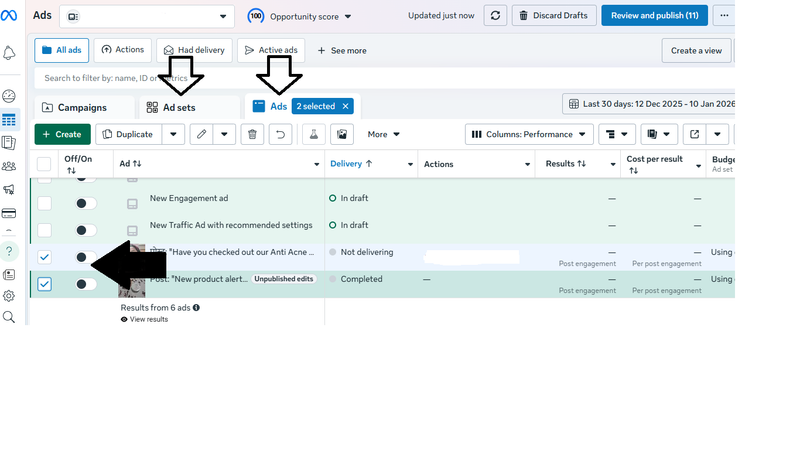
Task: Click the delete trash can icon
Action: (253, 134)
